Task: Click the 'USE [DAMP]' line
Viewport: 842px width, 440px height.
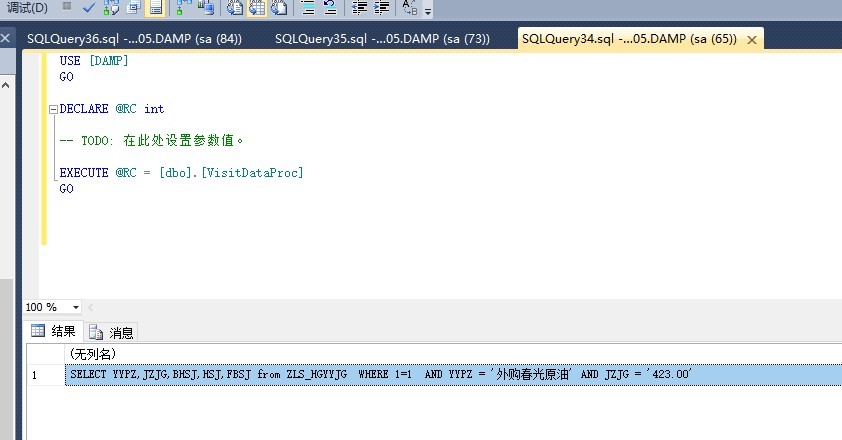Action: coord(94,61)
